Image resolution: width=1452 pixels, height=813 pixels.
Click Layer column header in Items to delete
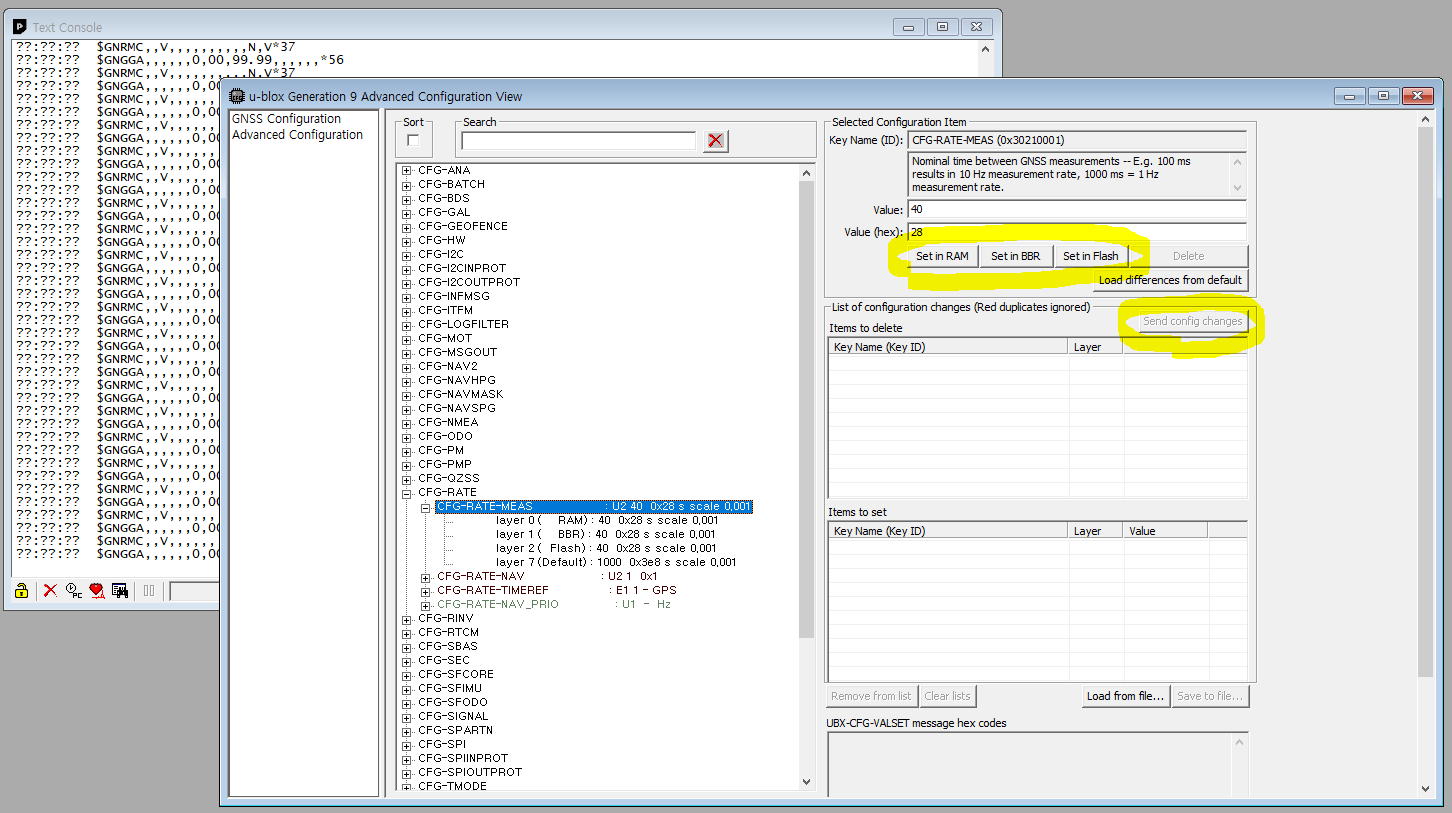1096,347
